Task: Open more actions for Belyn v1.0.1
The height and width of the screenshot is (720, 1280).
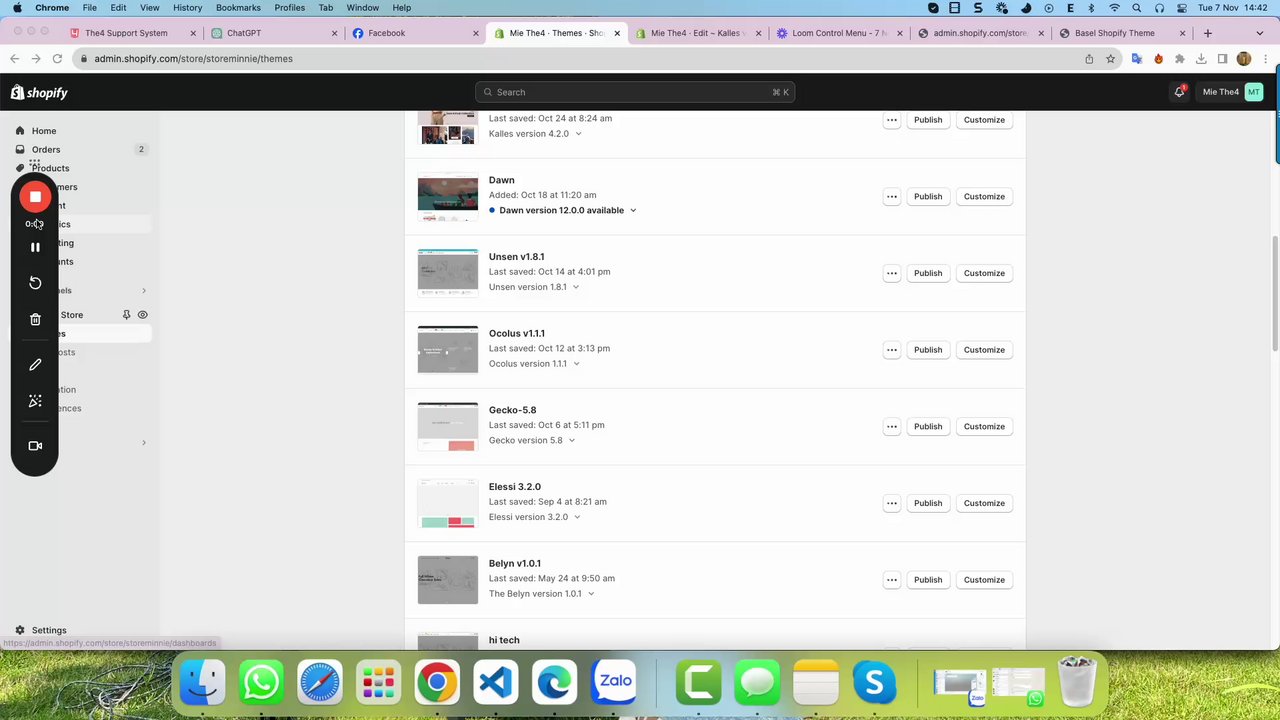Action: click(x=891, y=580)
